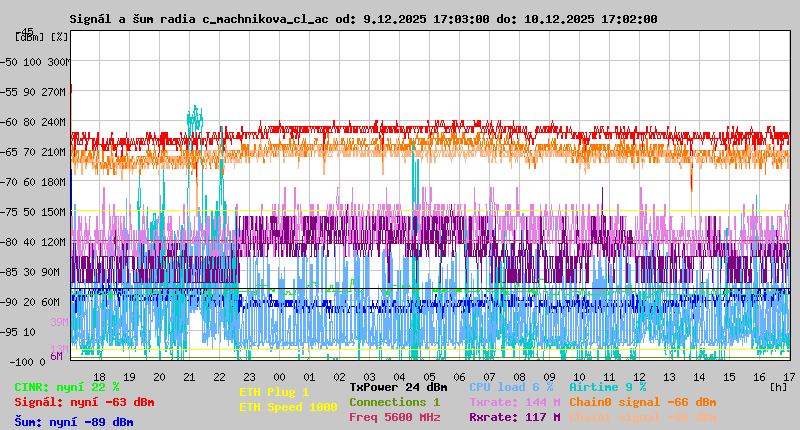Select the cyan Airtime 9 % legend entry

click(607, 386)
